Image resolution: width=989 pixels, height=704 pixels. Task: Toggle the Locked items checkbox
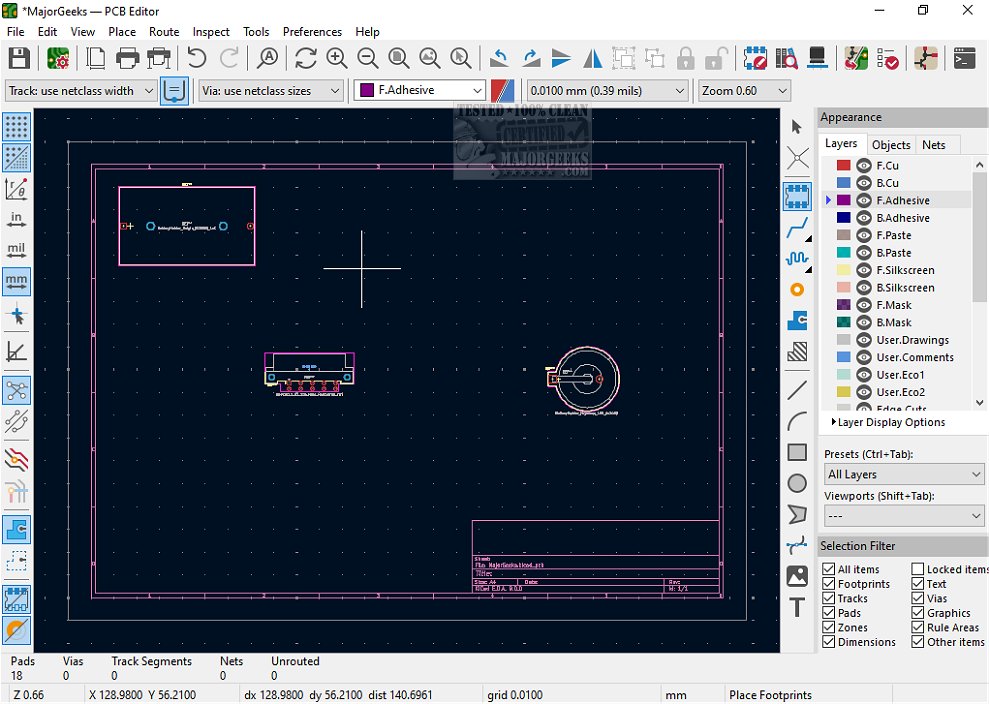(x=917, y=569)
